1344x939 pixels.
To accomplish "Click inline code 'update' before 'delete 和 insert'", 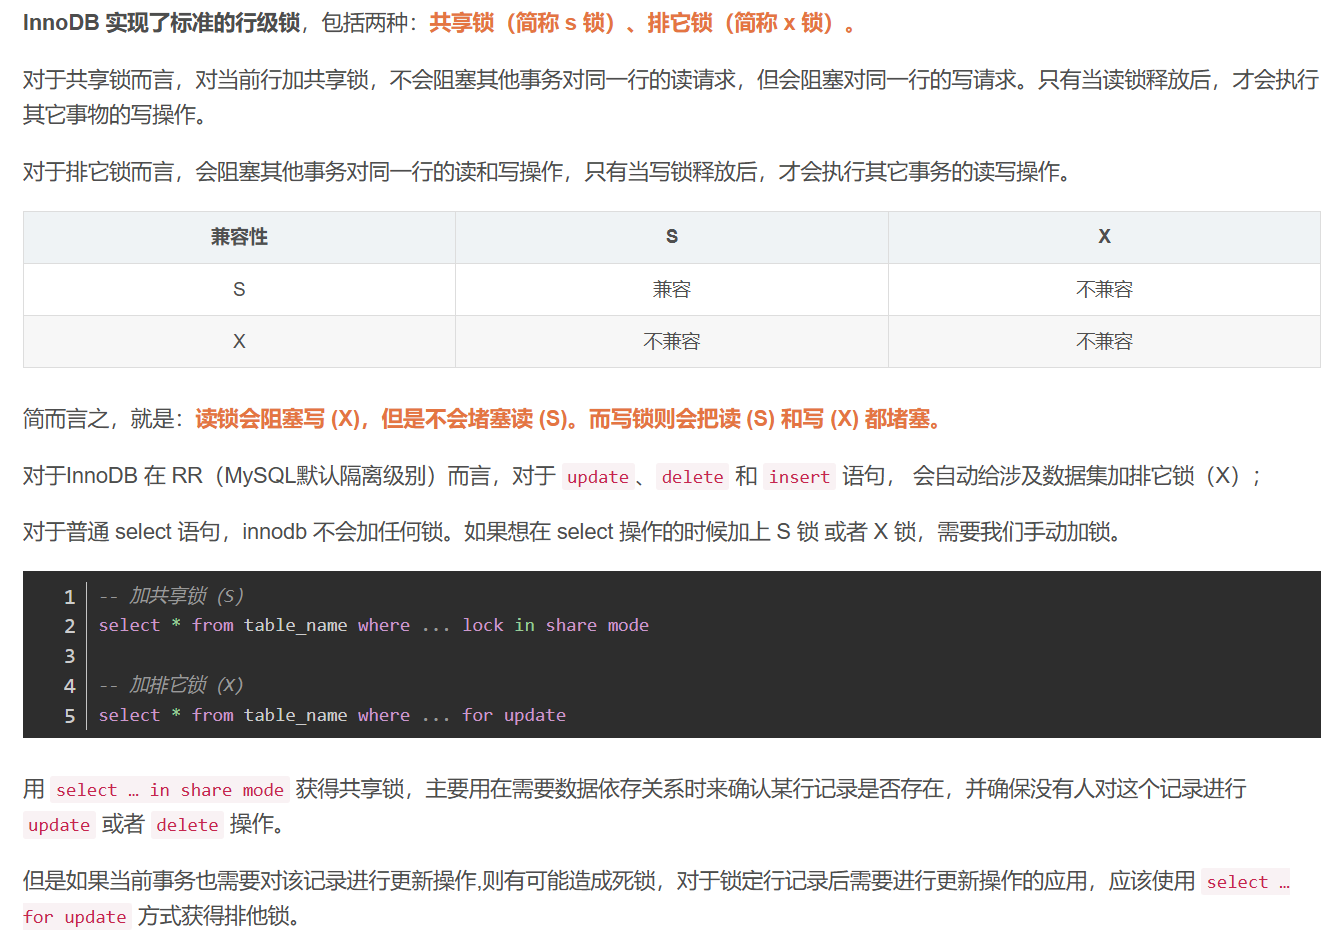I will (x=598, y=477).
